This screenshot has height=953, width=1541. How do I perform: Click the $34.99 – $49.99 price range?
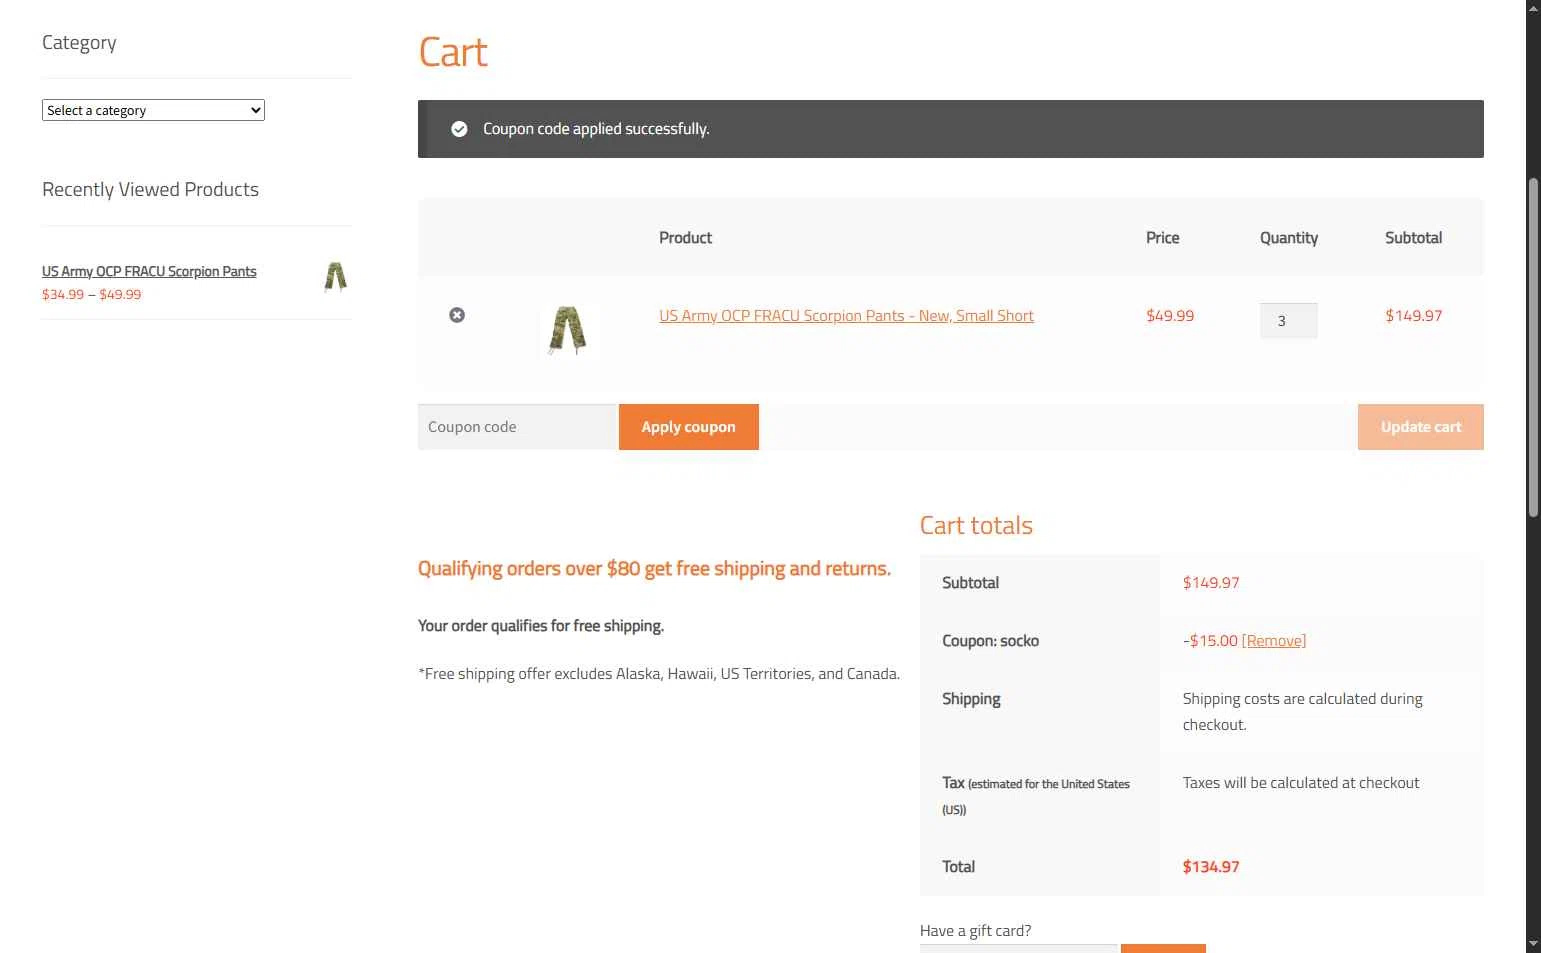pyautogui.click(x=92, y=295)
